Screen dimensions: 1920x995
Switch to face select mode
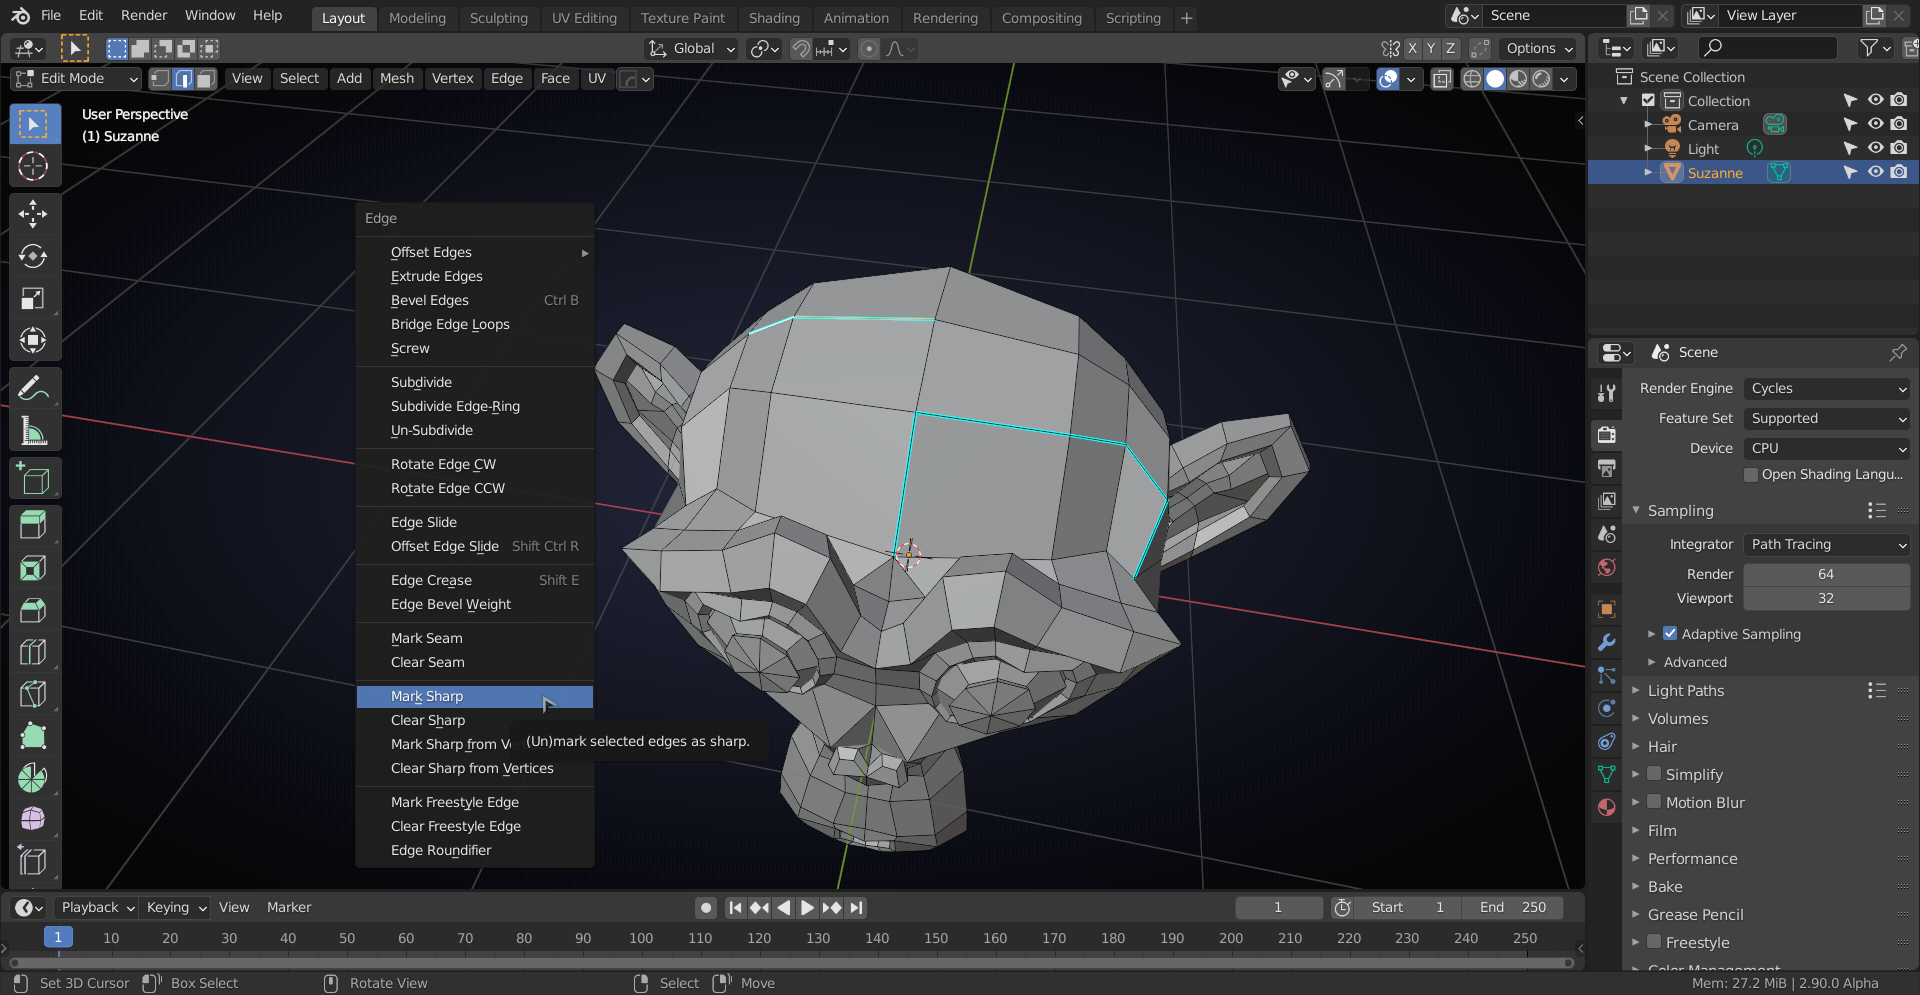pyautogui.click(x=206, y=79)
